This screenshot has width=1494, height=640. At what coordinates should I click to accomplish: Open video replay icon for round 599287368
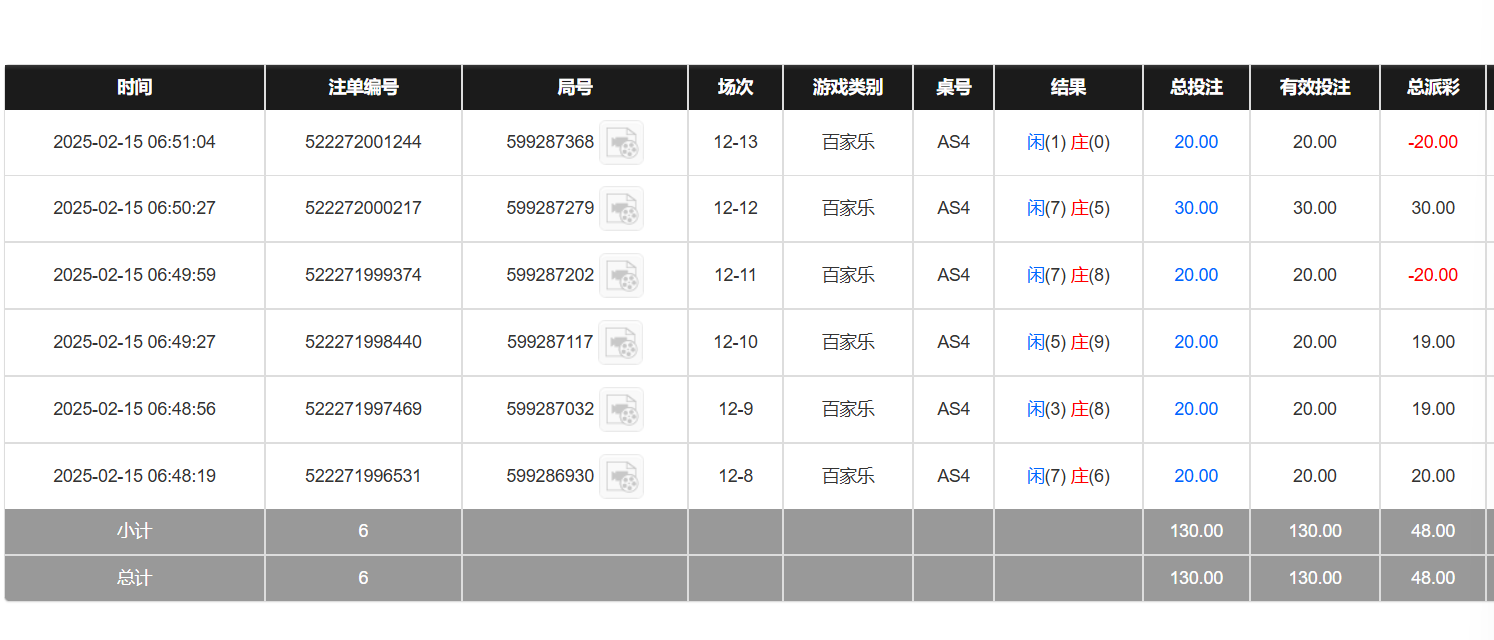(621, 143)
